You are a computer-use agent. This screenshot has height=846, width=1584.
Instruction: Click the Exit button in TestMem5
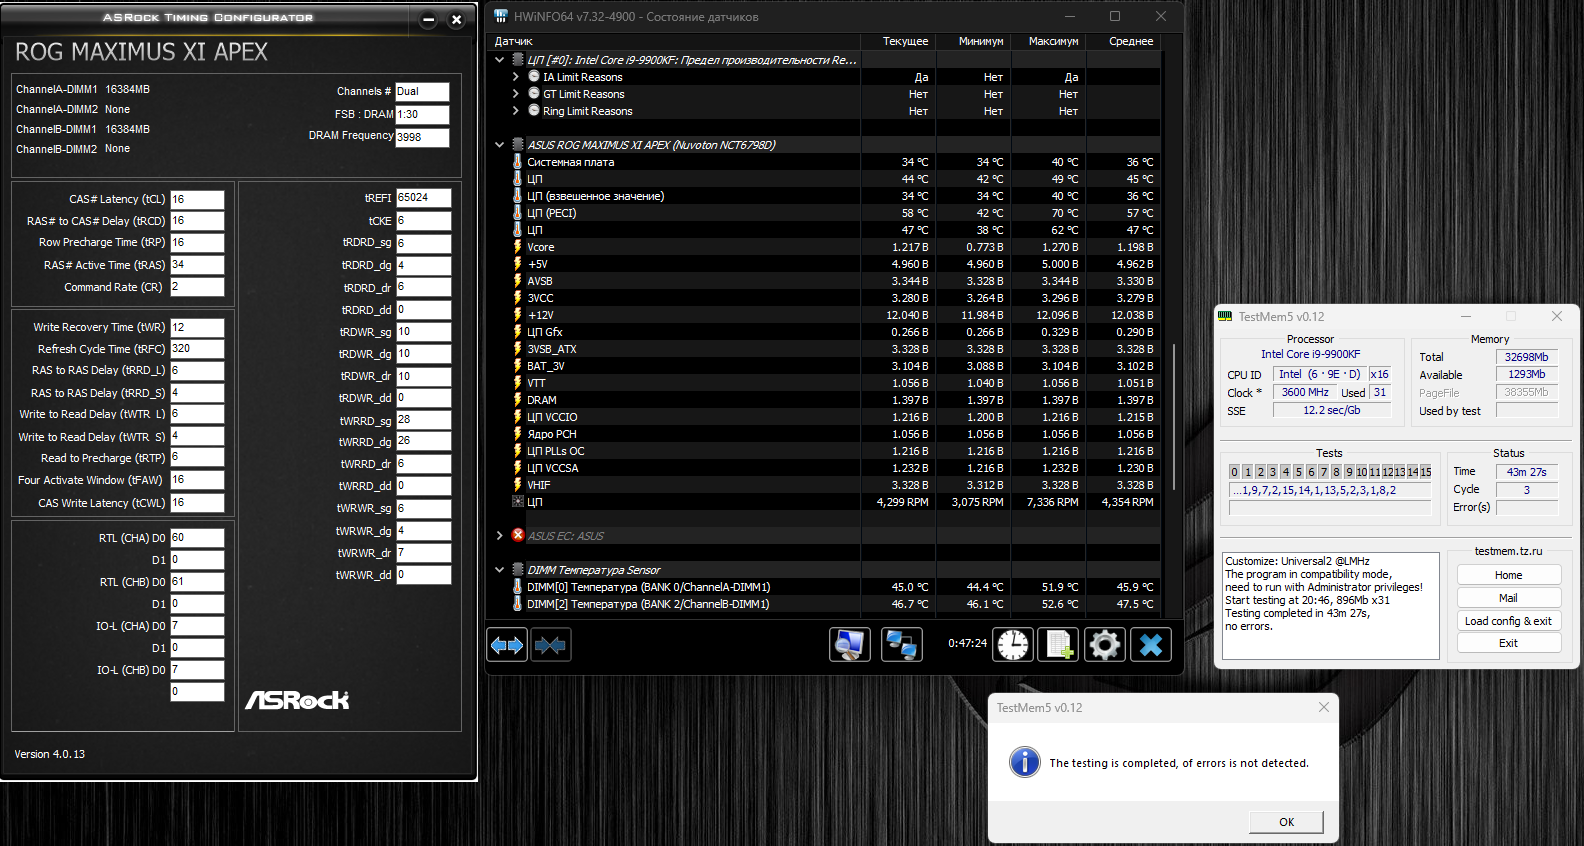click(x=1509, y=643)
